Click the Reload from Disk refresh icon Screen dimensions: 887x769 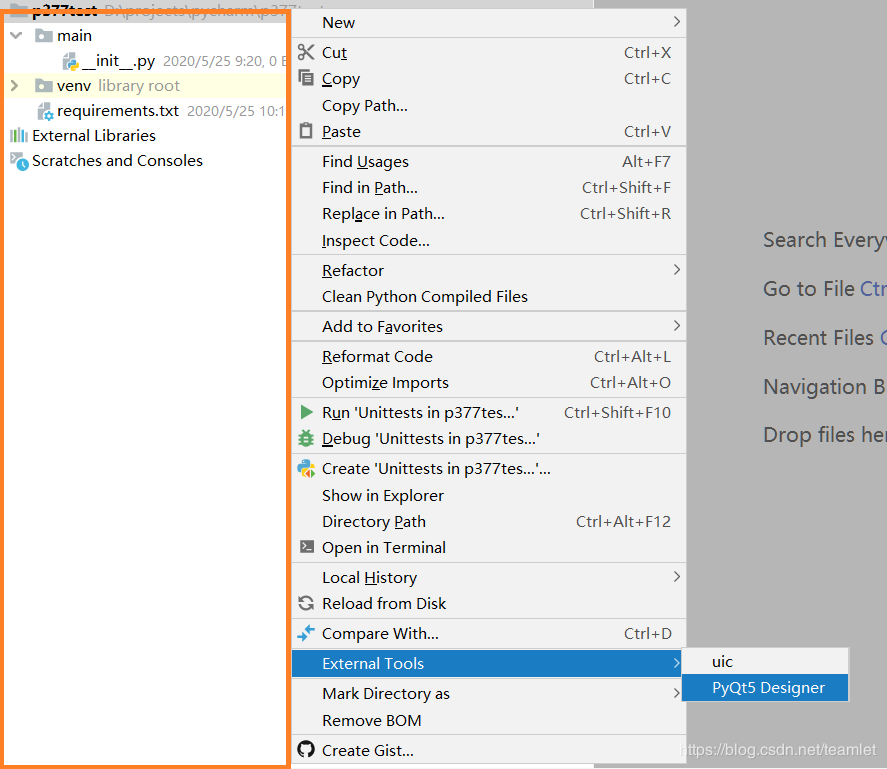pos(306,603)
